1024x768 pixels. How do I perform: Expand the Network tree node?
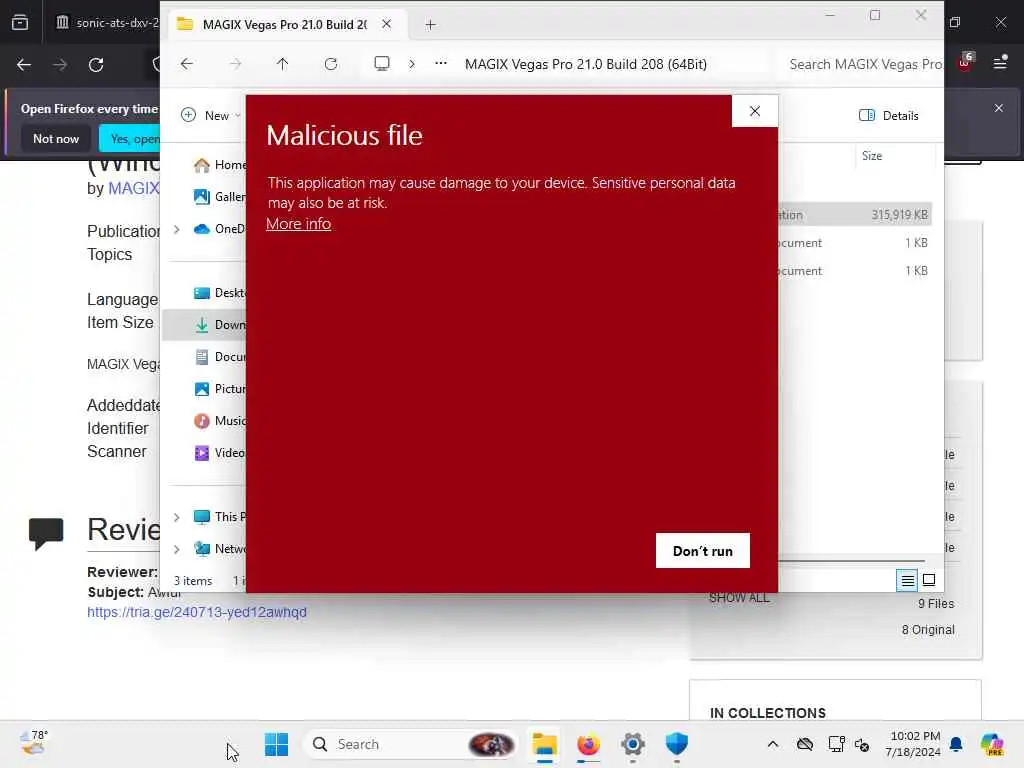(176, 549)
